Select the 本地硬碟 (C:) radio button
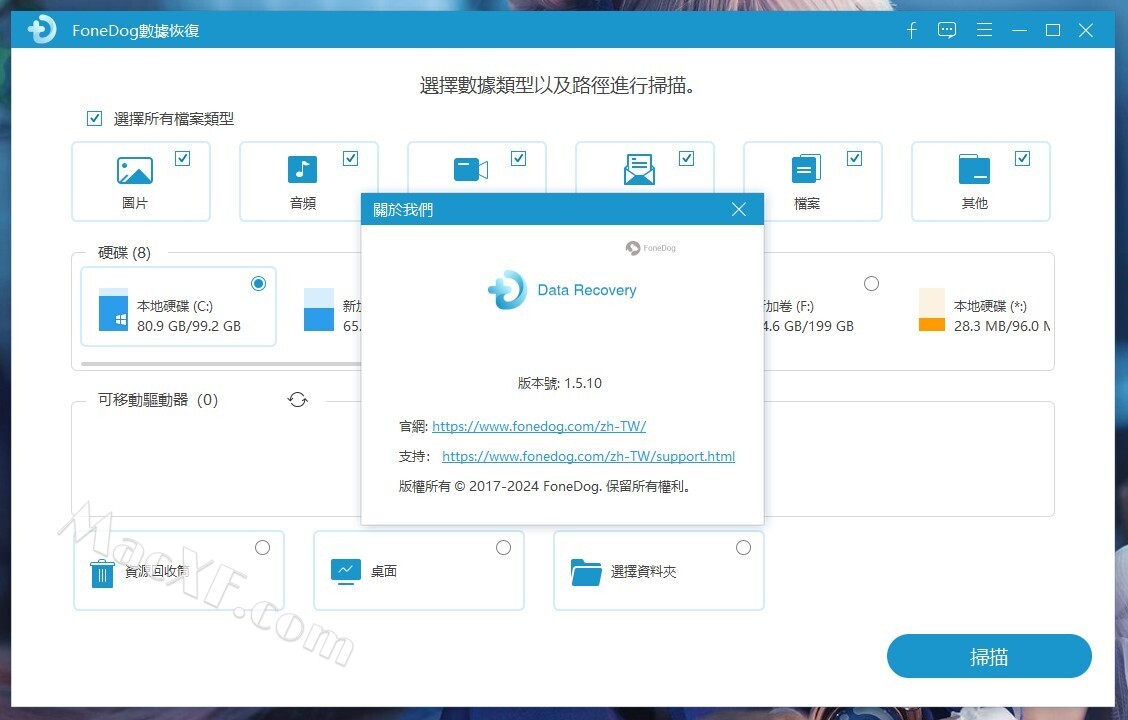This screenshot has height=720, width=1128. (x=258, y=283)
